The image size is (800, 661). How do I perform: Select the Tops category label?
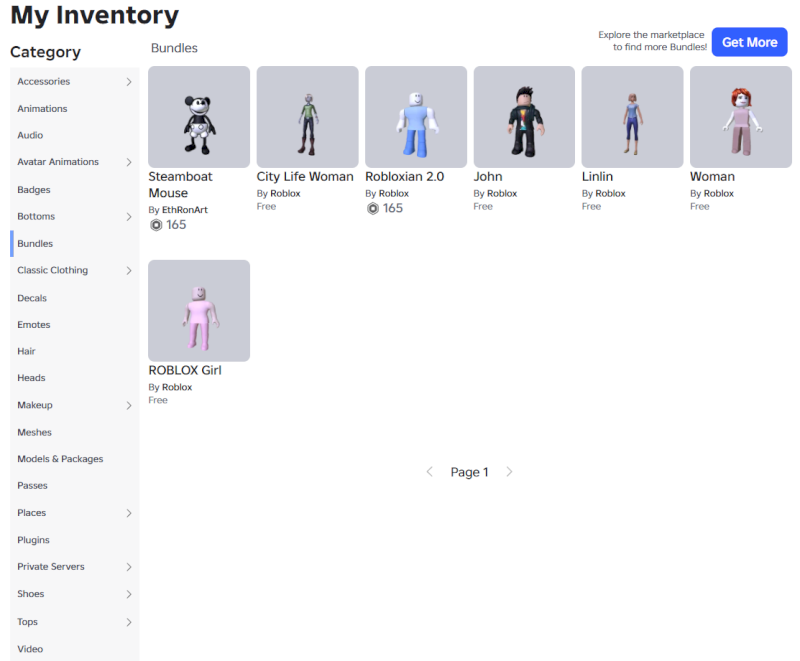pyautogui.click(x=27, y=622)
